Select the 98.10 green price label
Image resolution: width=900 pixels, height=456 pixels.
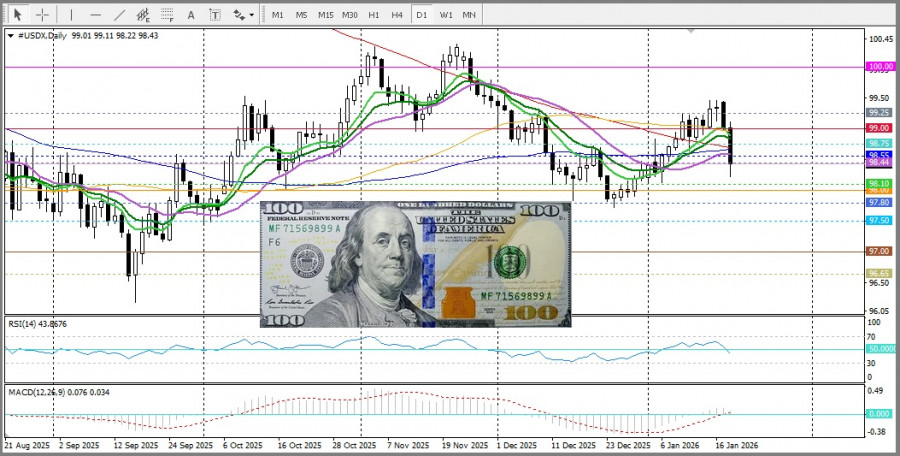[880, 183]
